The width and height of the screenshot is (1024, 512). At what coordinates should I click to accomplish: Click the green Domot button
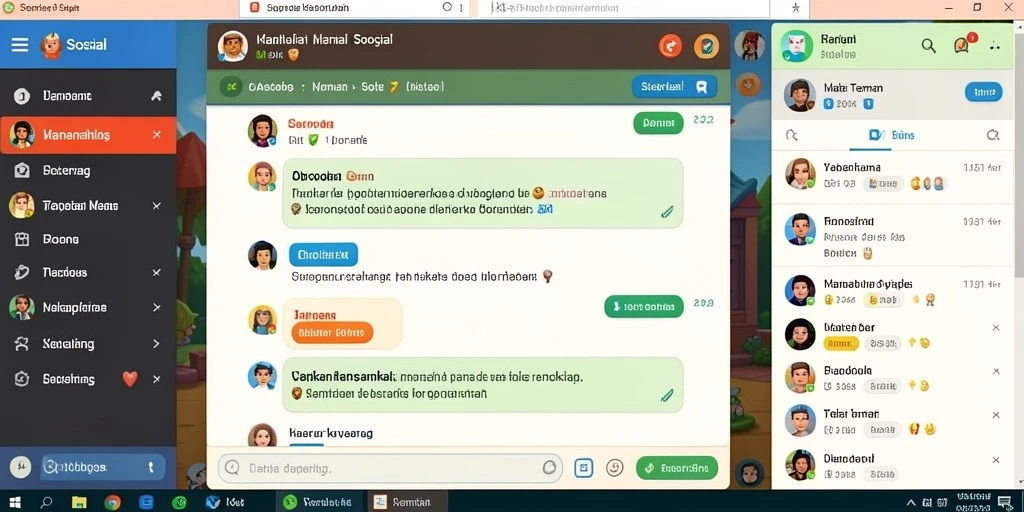pos(658,123)
